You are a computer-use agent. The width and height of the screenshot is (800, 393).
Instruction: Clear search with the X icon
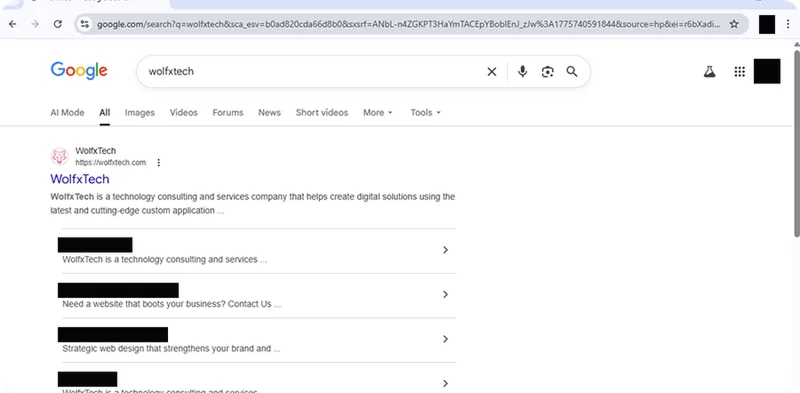[492, 72]
